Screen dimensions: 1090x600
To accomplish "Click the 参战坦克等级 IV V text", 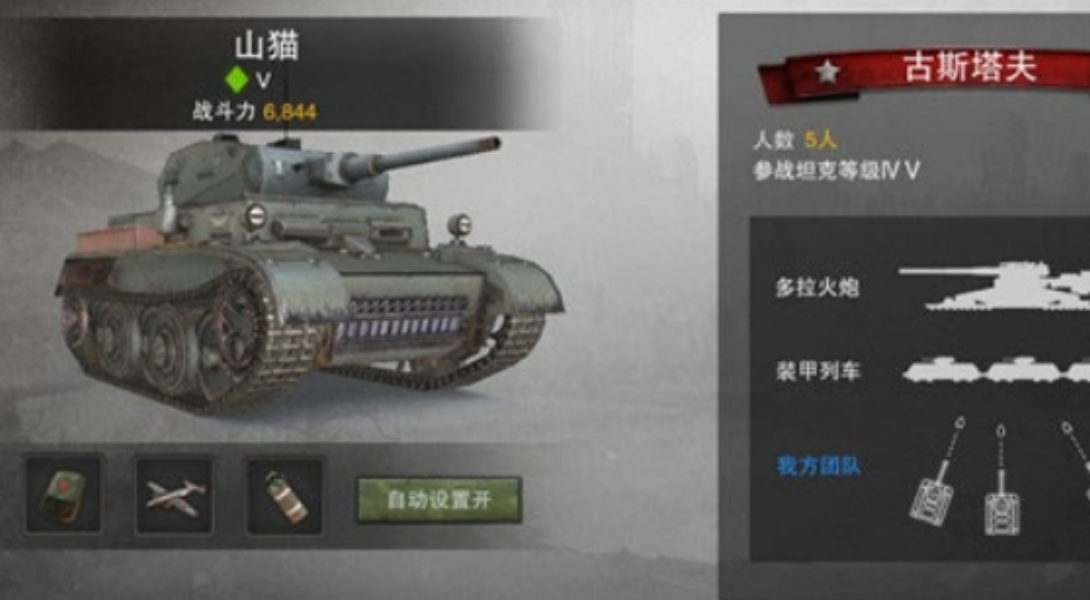I will click(x=836, y=171).
